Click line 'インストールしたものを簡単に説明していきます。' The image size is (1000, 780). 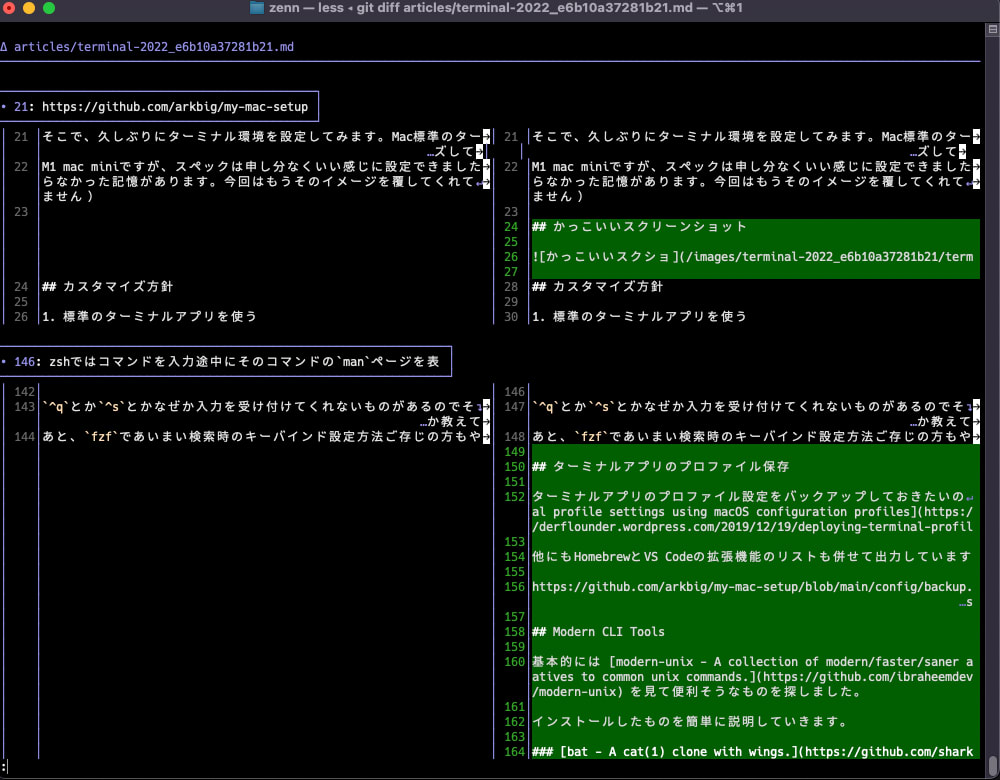[x=689, y=721]
